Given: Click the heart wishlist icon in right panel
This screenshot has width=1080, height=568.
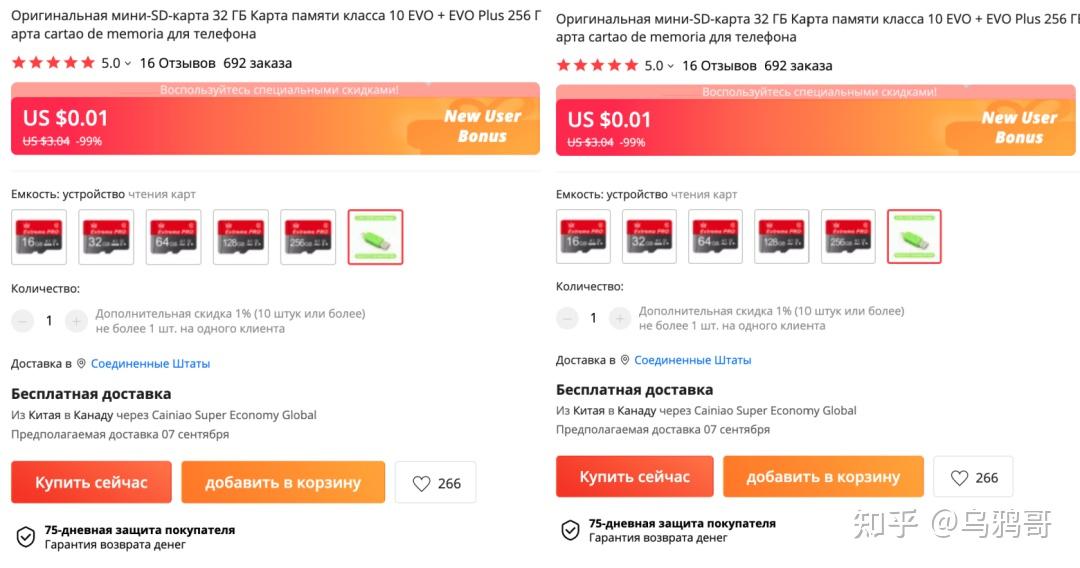Looking at the screenshot, I should (959, 478).
